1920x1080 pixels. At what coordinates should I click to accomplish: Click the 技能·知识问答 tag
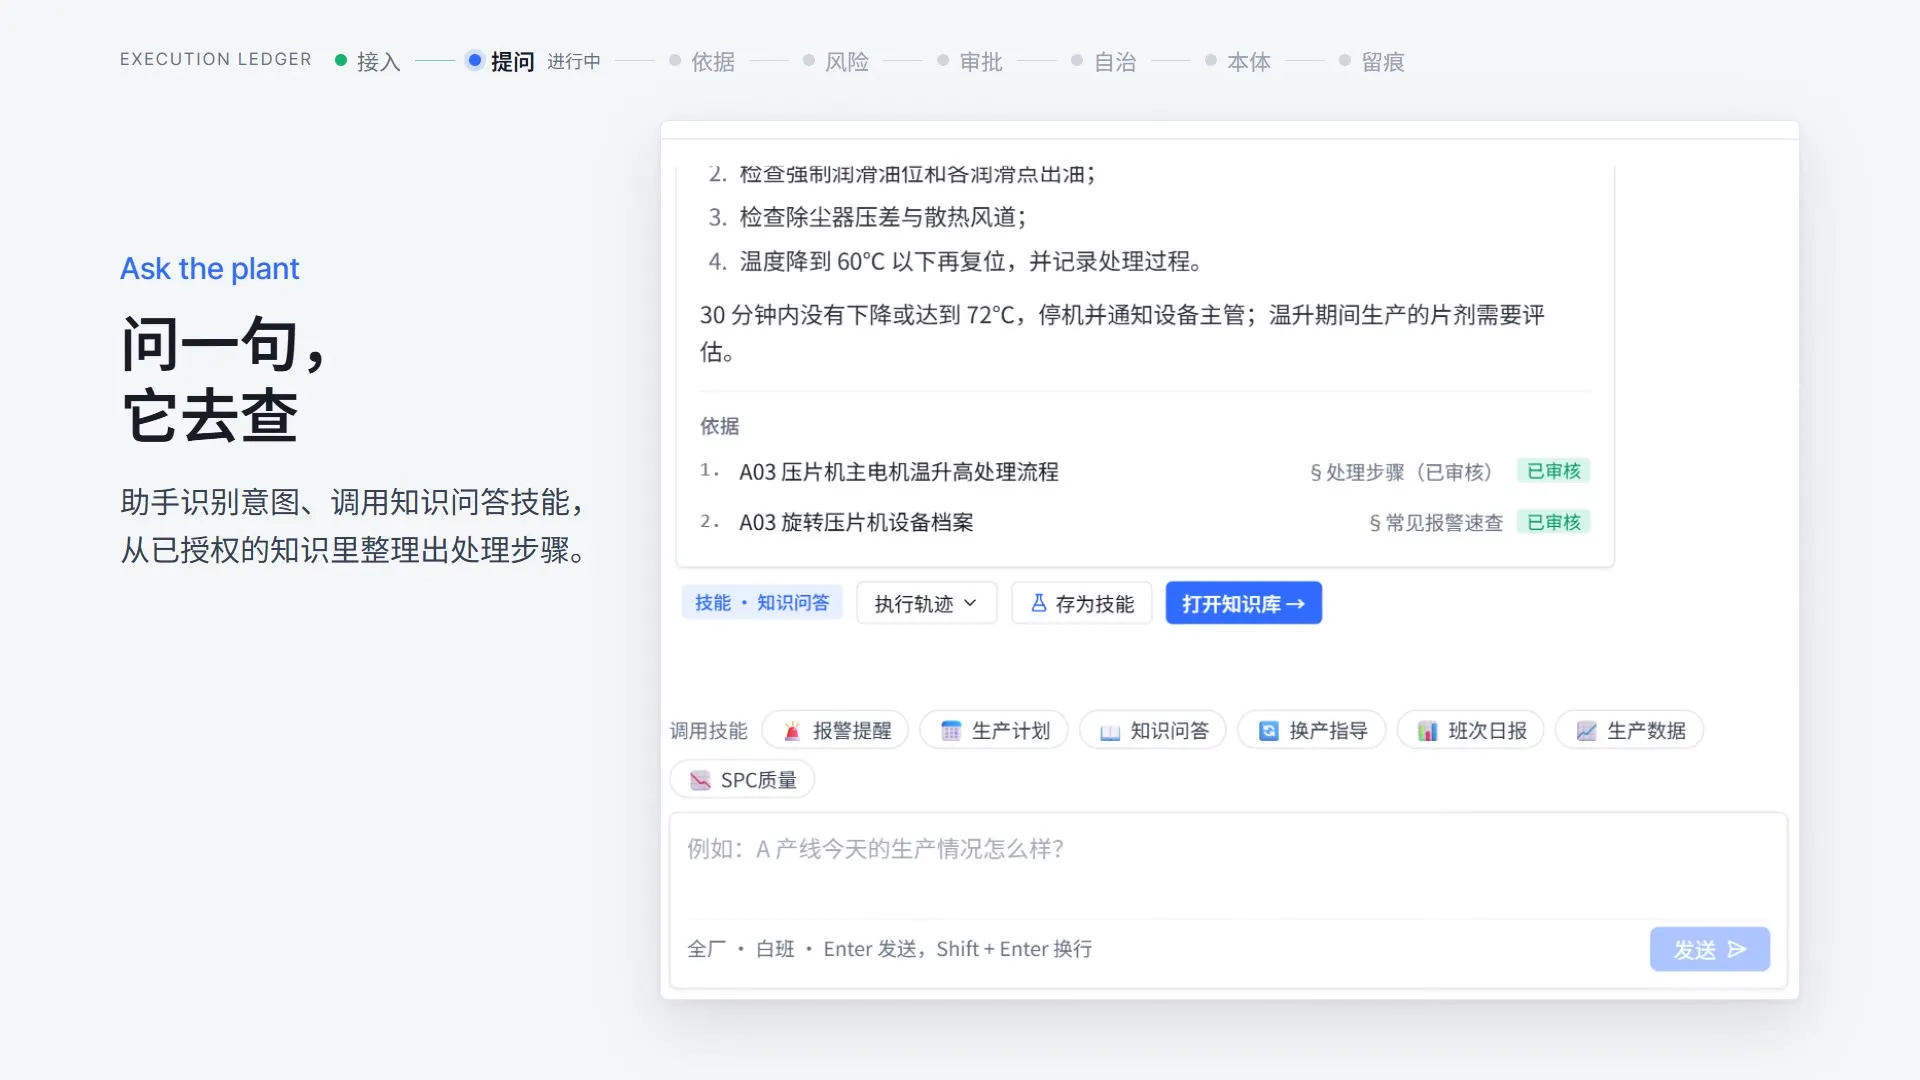pos(762,602)
